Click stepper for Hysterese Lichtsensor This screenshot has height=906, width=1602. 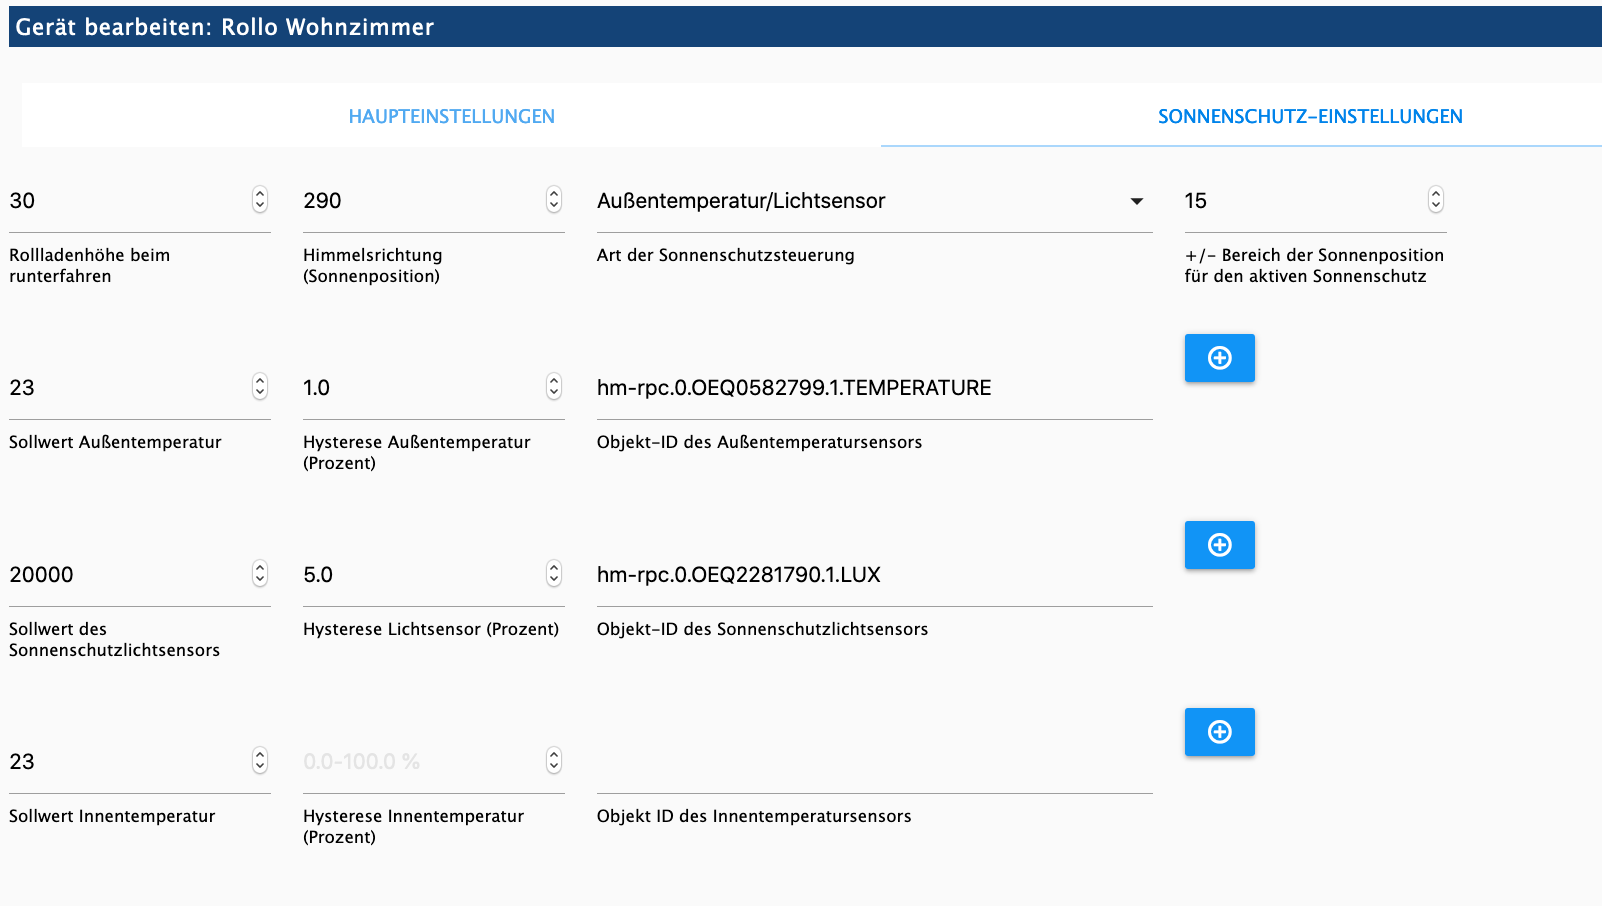554,574
